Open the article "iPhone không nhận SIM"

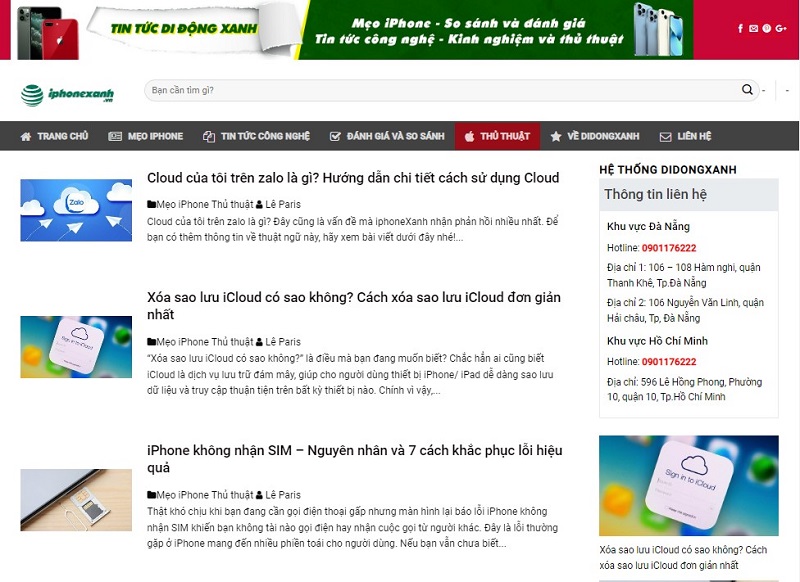pyautogui.click(x=355, y=459)
